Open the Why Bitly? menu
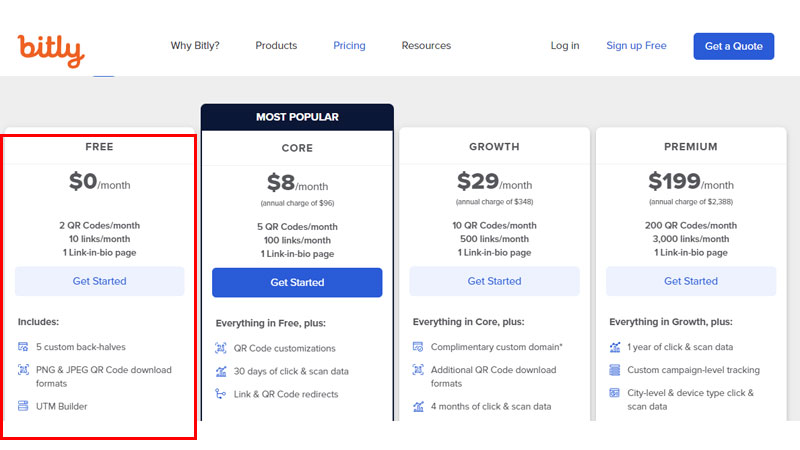 [x=195, y=46]
